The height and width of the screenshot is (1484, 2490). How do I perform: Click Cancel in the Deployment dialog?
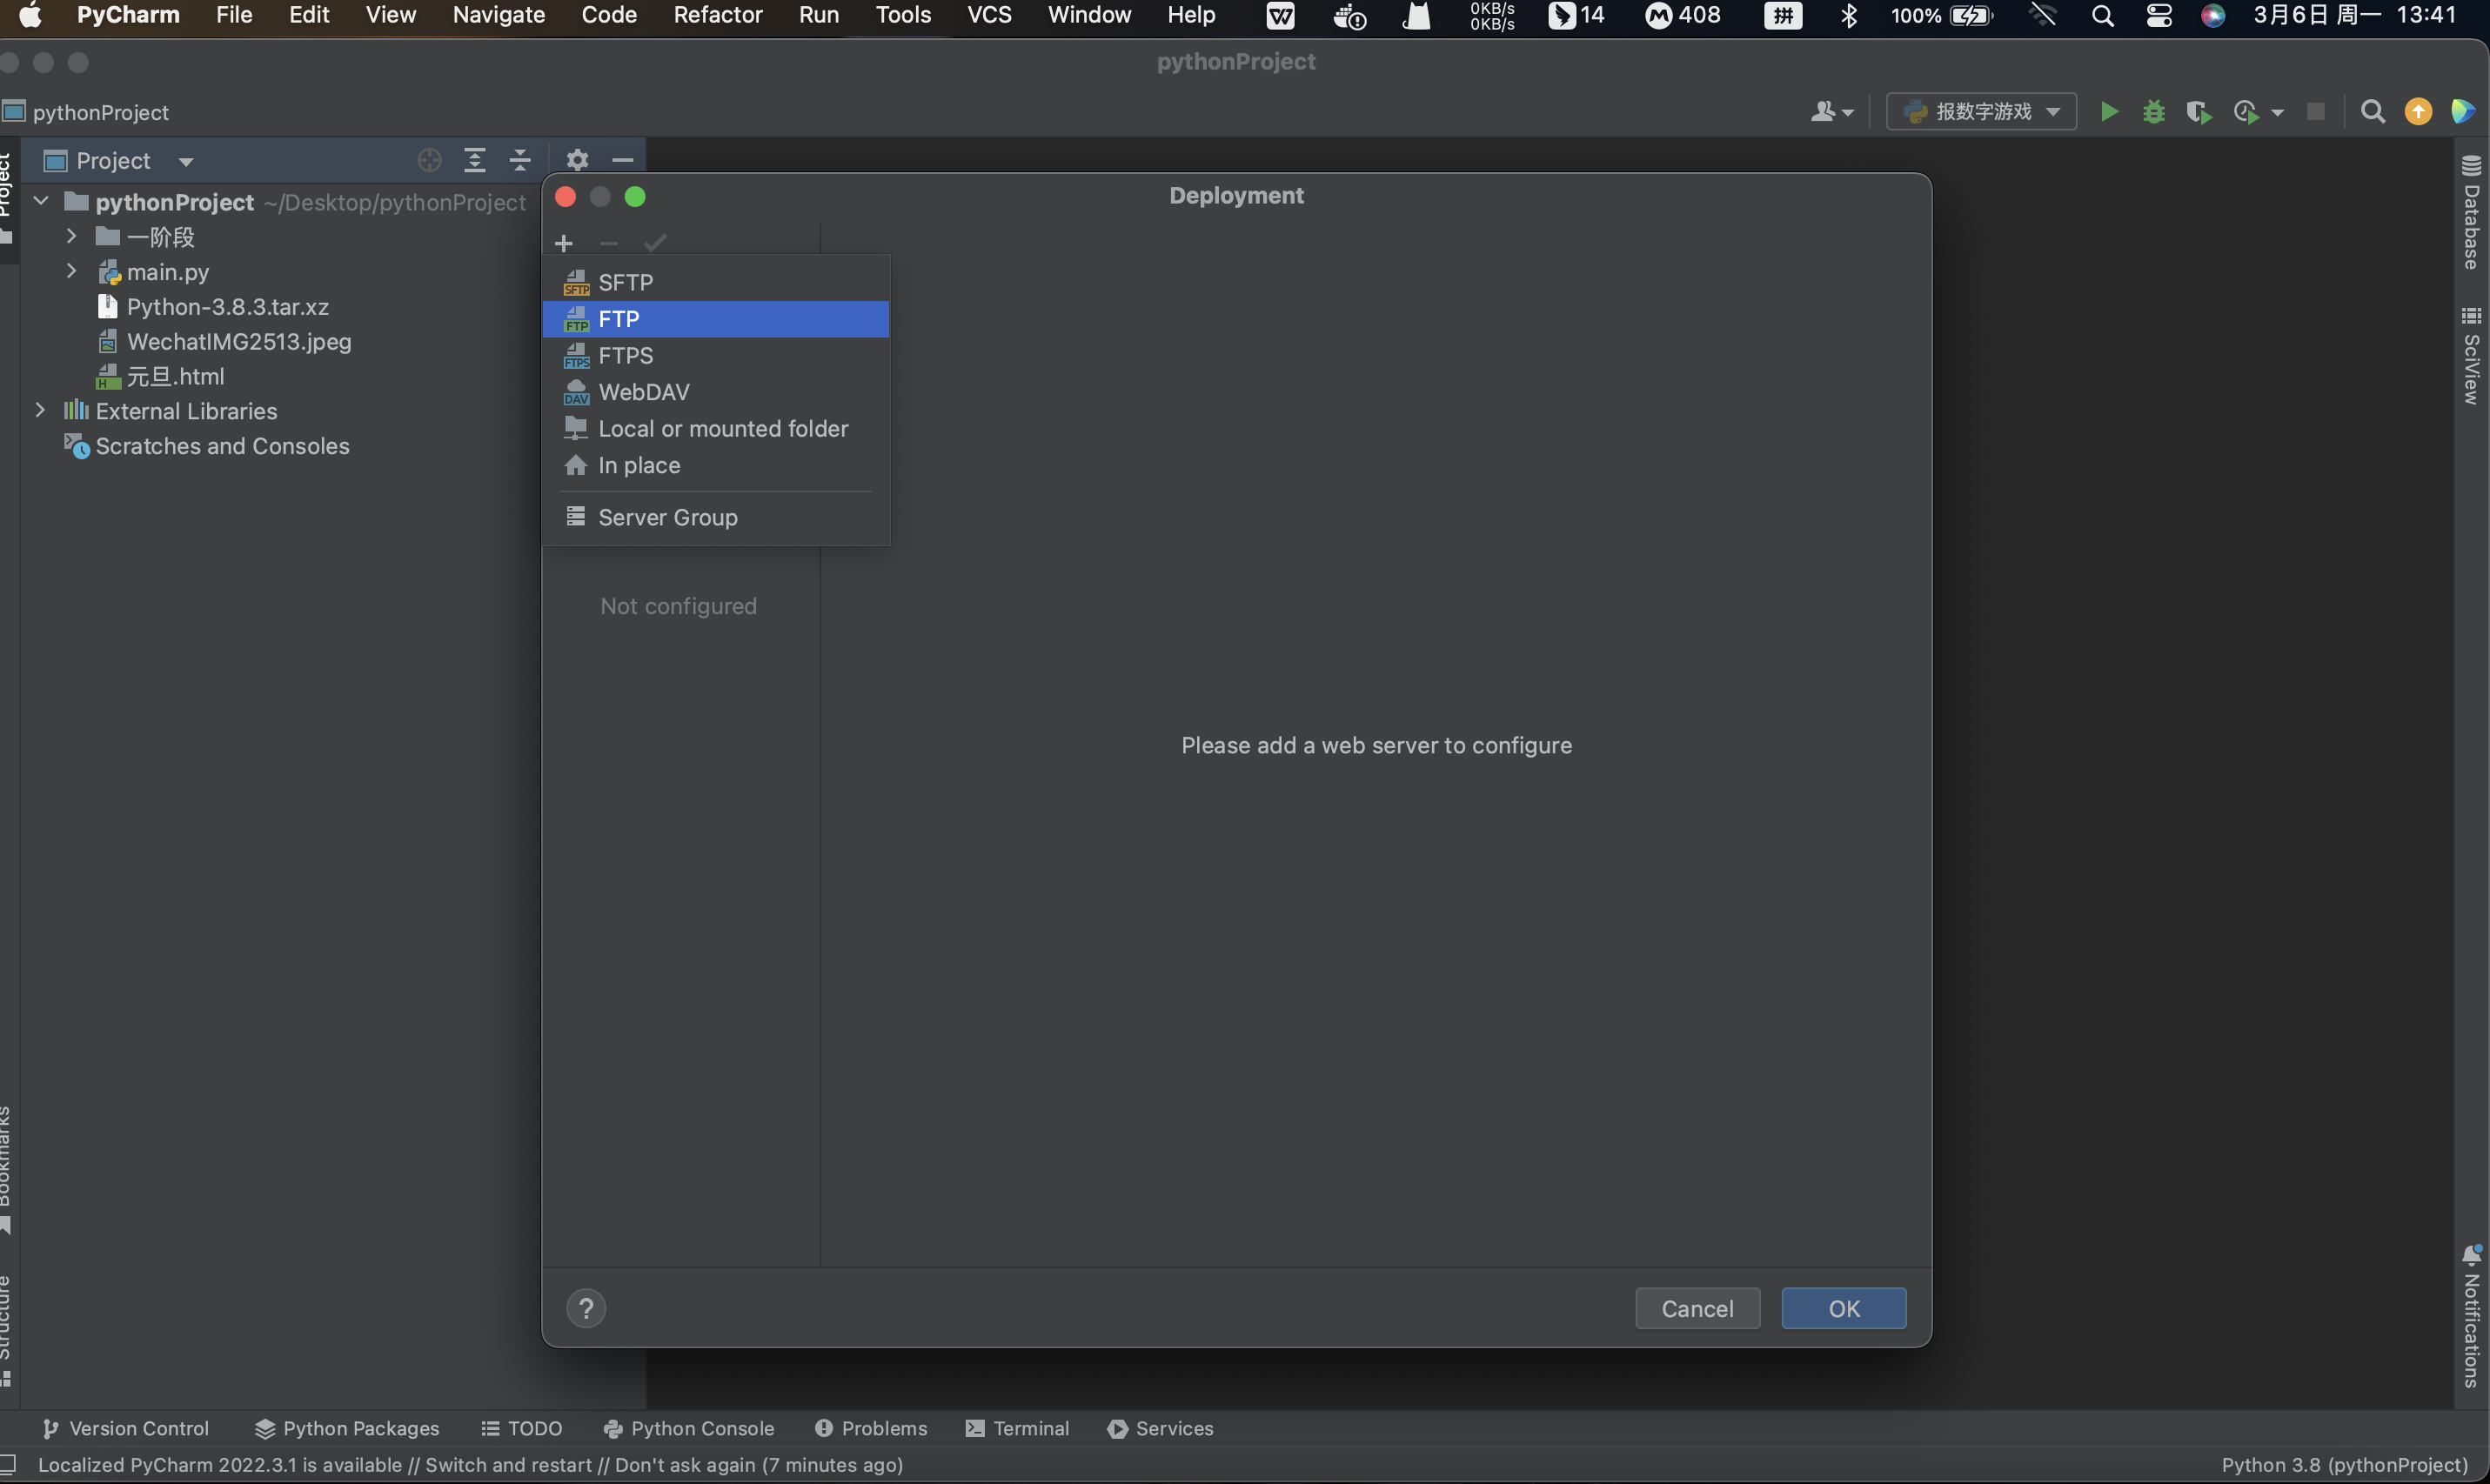(x=1697, y=1308)
